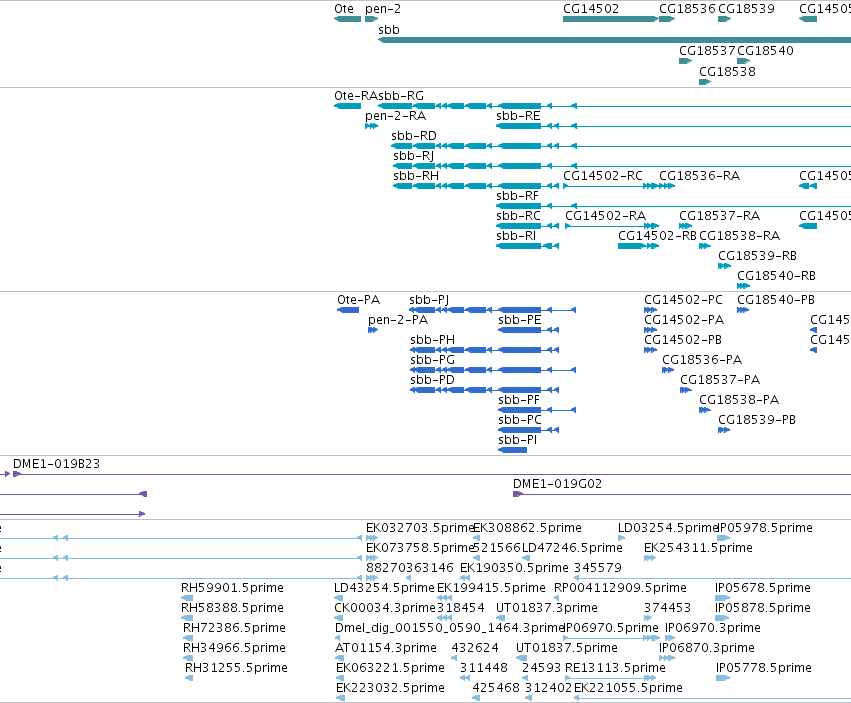Image resolution: width=851 pixels, height=703 pixels.
Task: Select the sbb-PI protein label
Action: point(518,440)
